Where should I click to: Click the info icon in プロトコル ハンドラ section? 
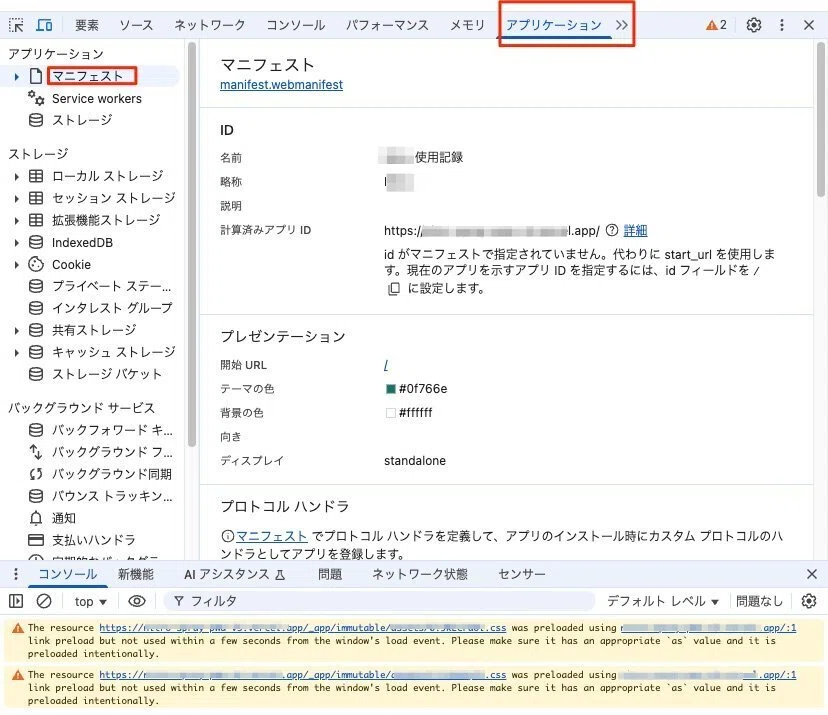(228, 536)
